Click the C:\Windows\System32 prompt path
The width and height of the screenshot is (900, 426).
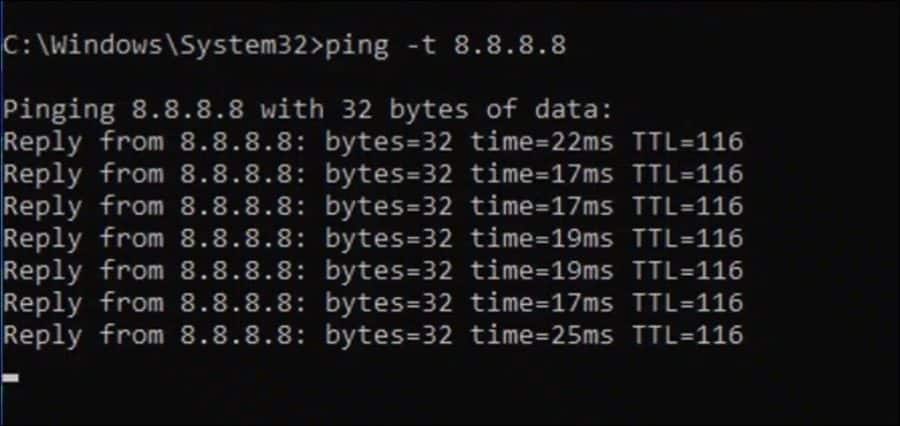coord(160,46)
